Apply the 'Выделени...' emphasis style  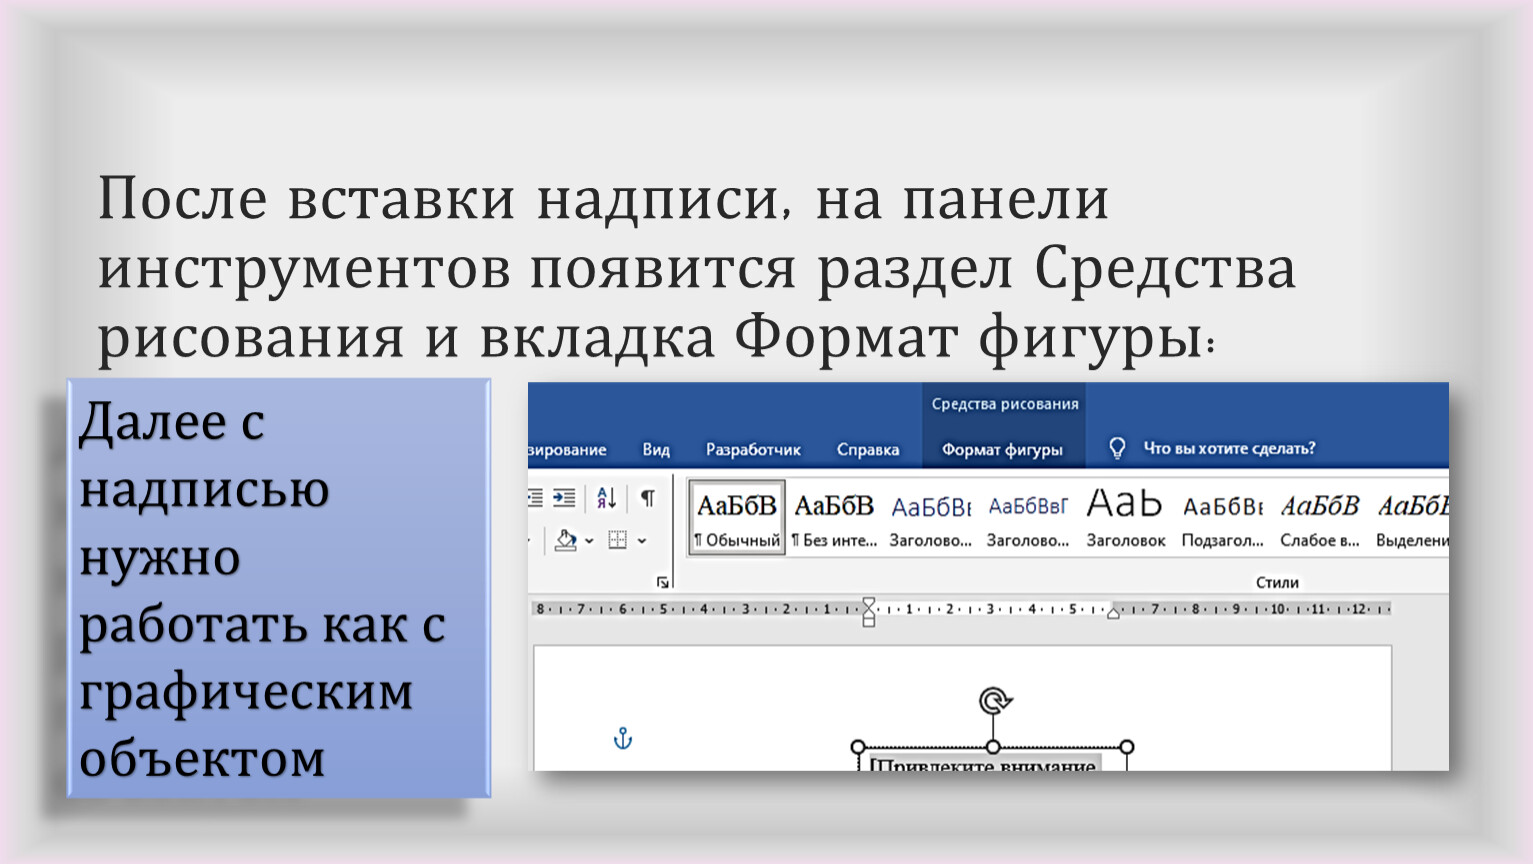(x=1411, y=518)
